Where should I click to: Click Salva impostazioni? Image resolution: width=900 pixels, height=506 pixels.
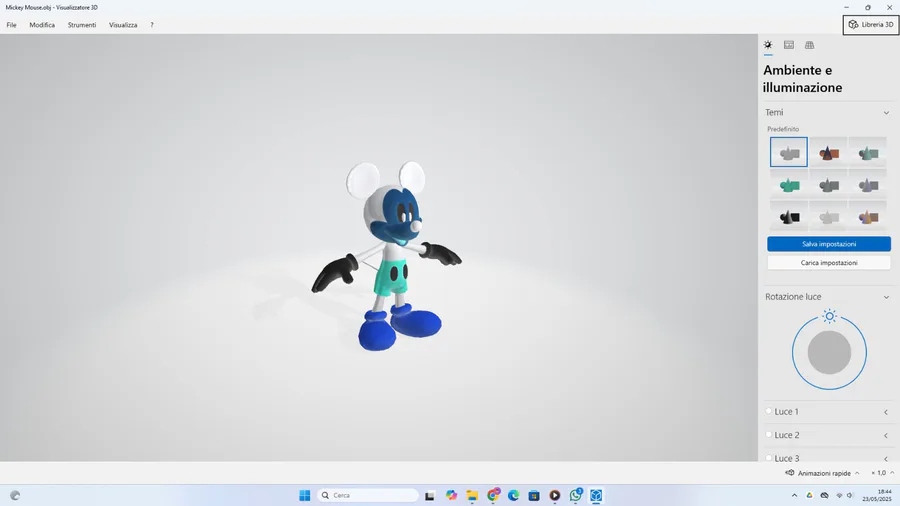829,244
